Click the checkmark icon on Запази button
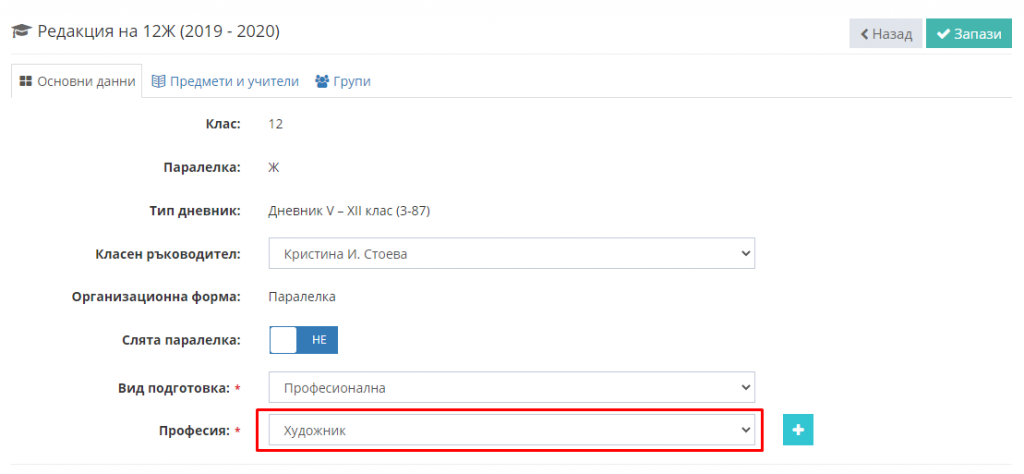 point(943,34)
